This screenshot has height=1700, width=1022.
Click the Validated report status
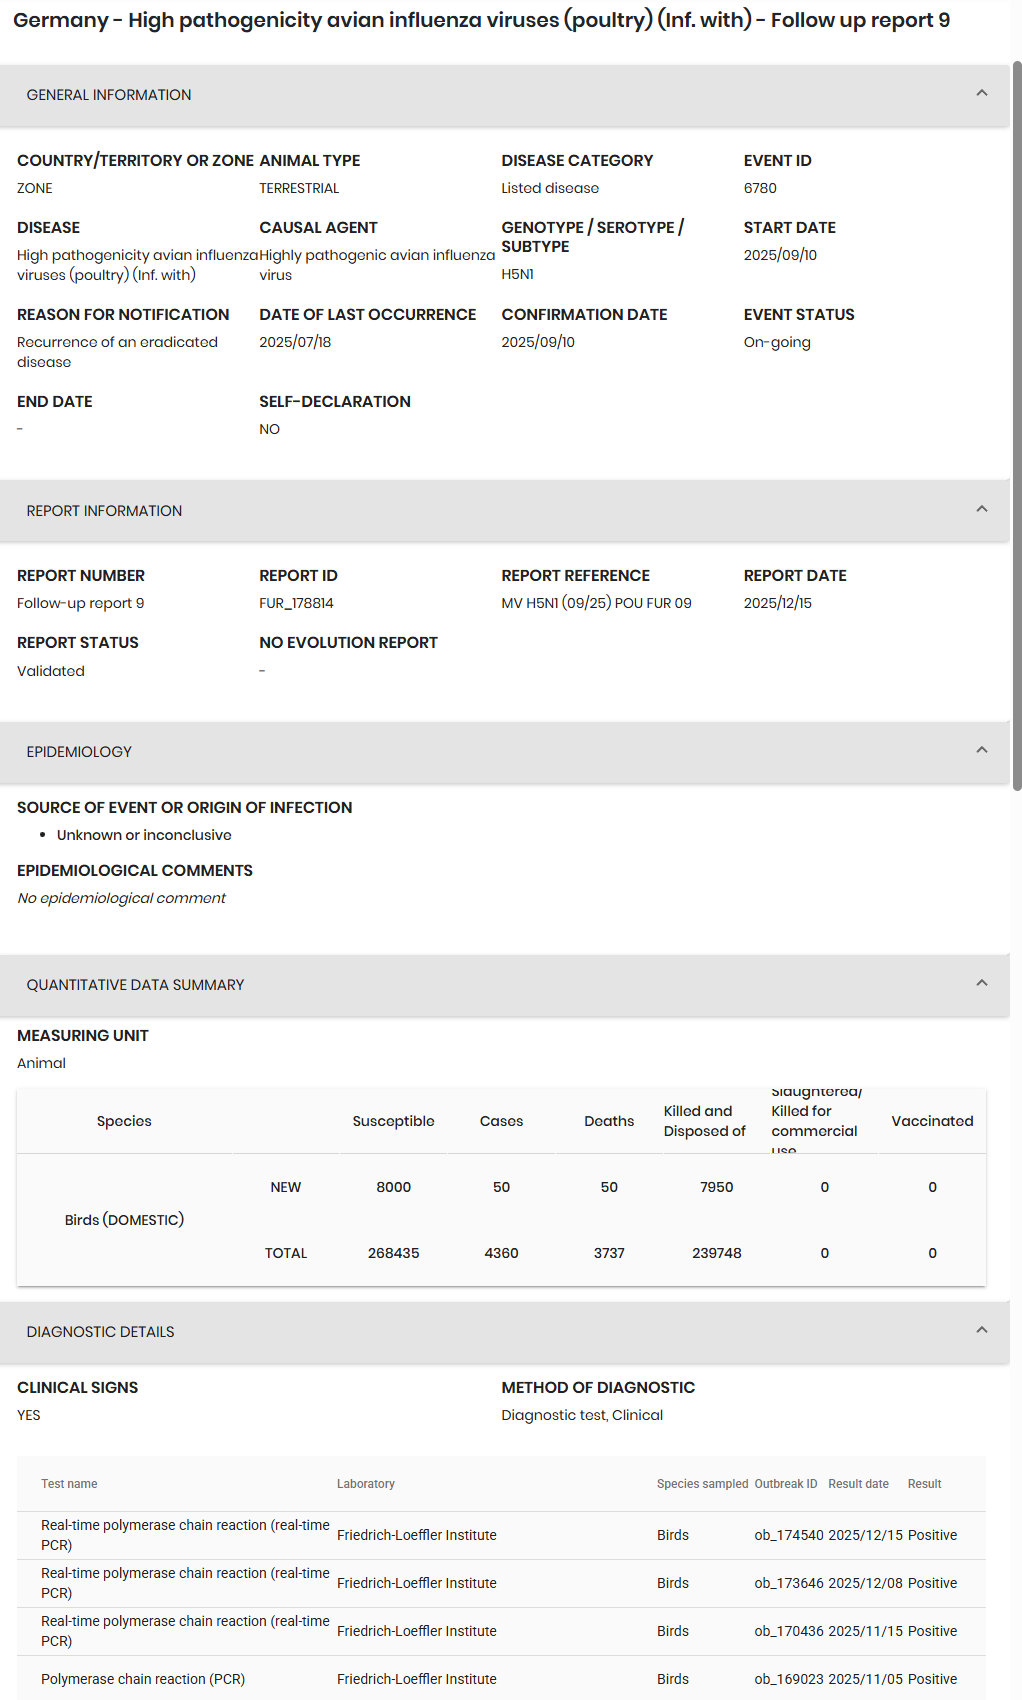click(x=51, y=671)
